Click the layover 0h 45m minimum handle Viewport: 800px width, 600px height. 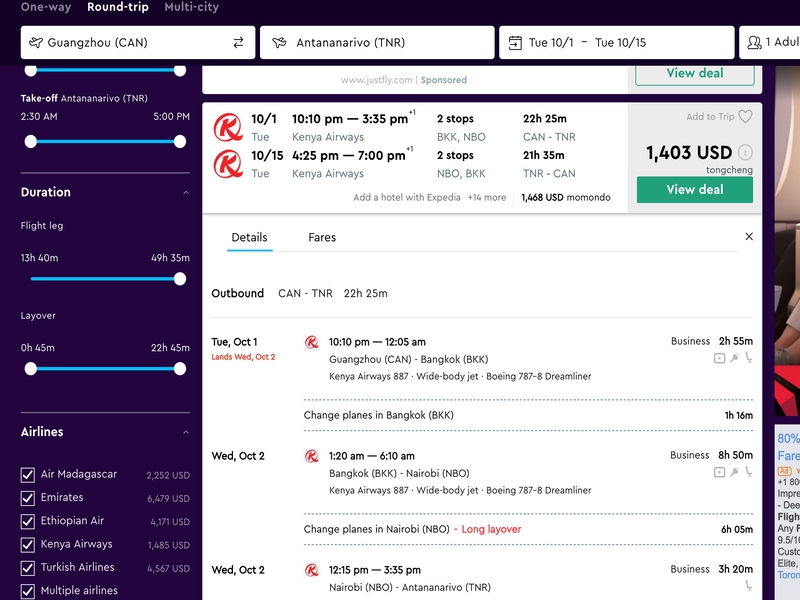[x=31, y=368]
